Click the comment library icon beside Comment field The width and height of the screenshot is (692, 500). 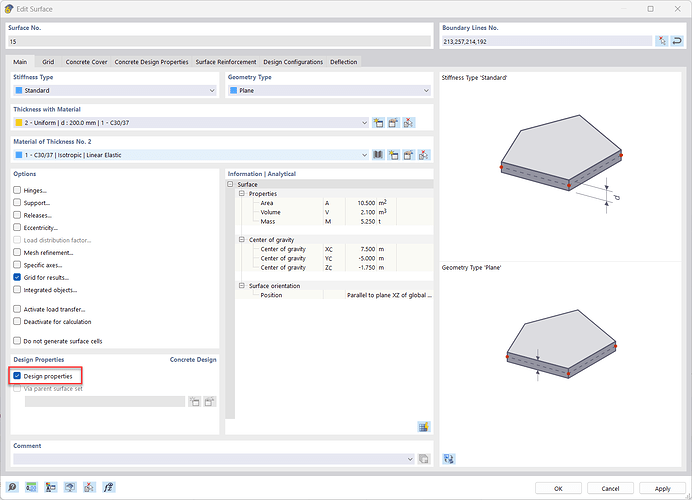[424, 458]
